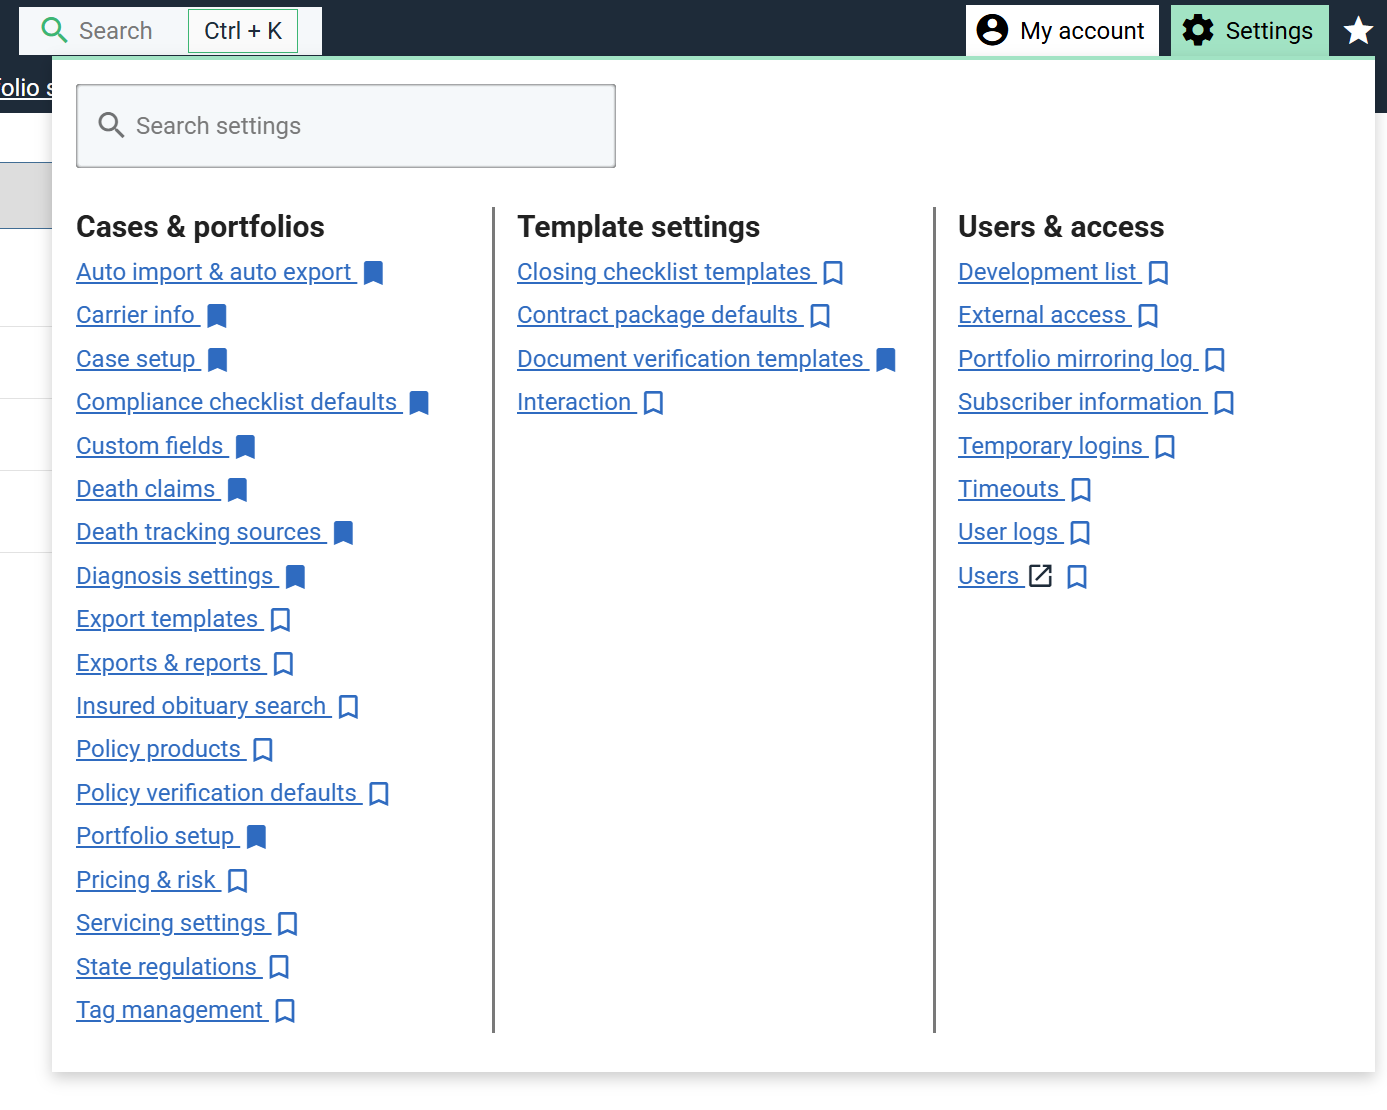Click the external-link icon beside Users
The height and width of the screenshot is (1110, 1387).
[1040, 576]
